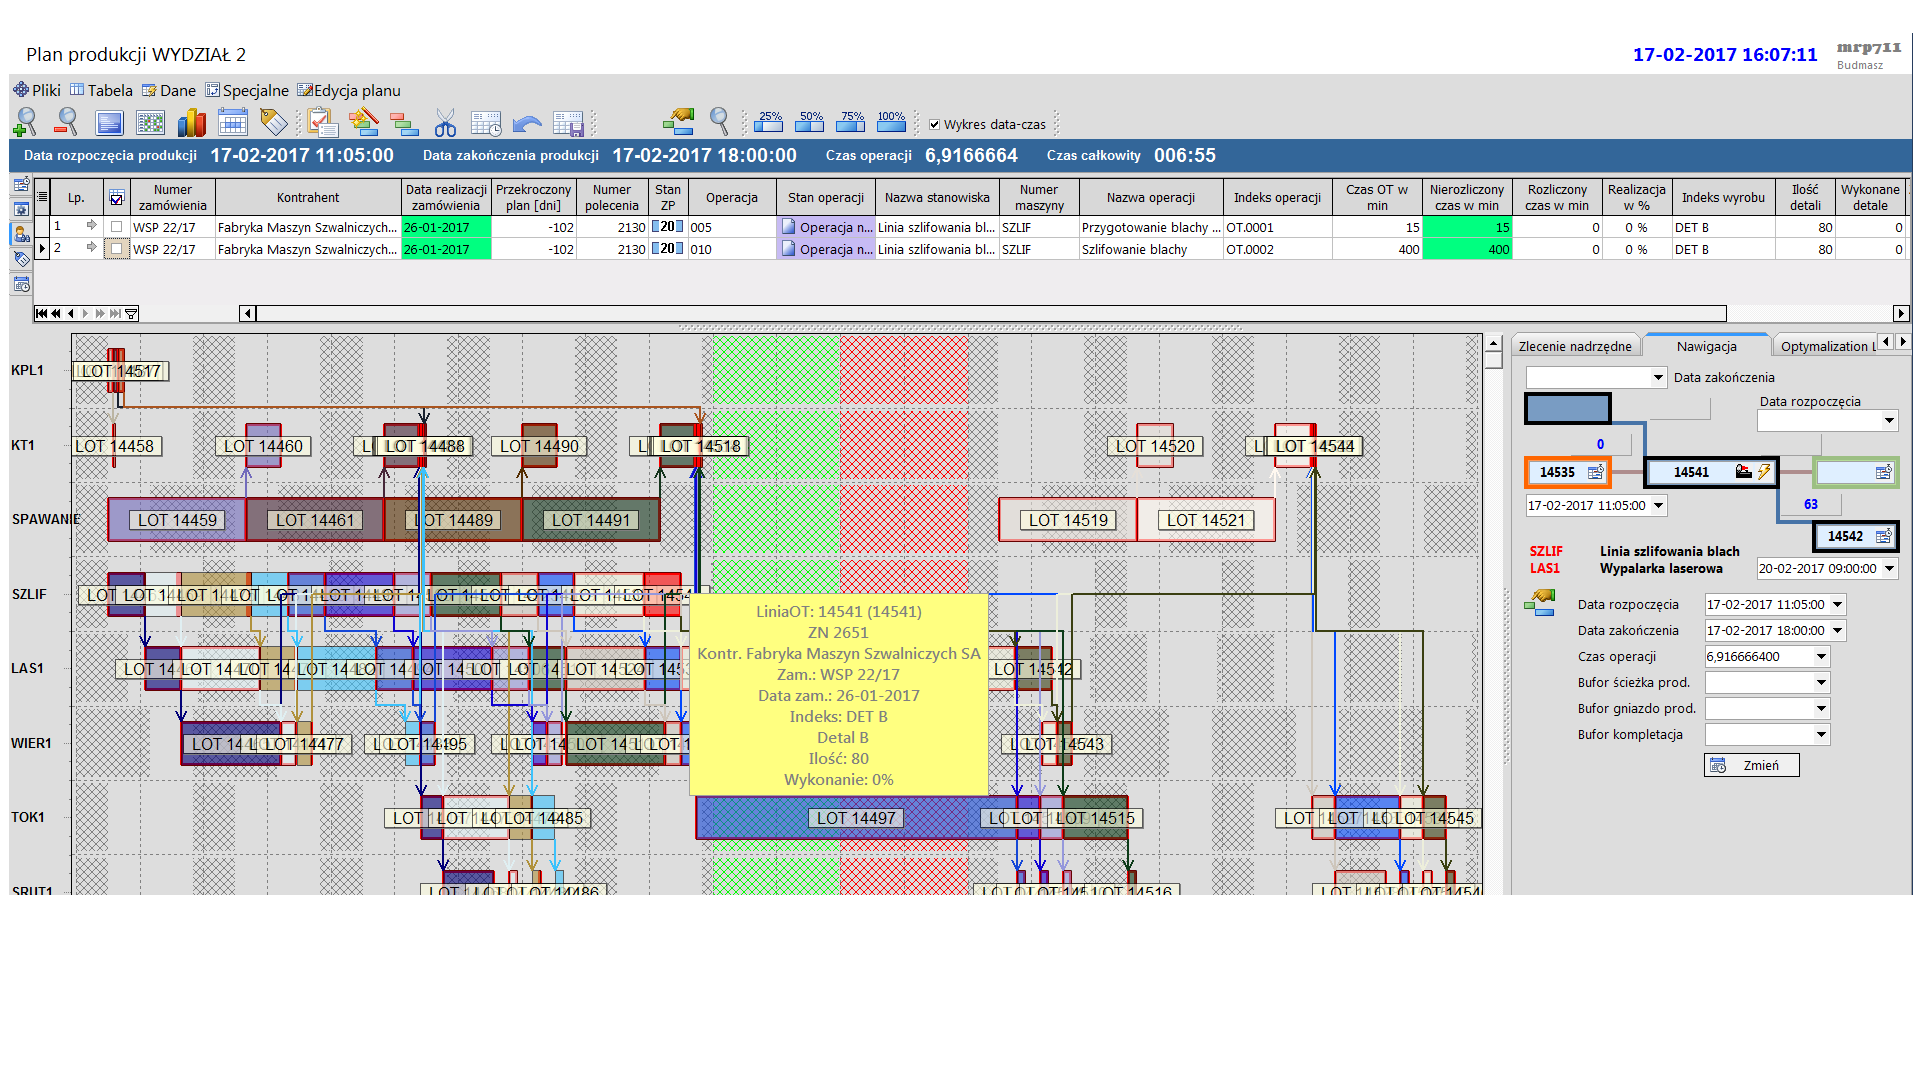Click the table first-record navigation button
The height and width of the screenshot is (1080, 1920).
41,313
